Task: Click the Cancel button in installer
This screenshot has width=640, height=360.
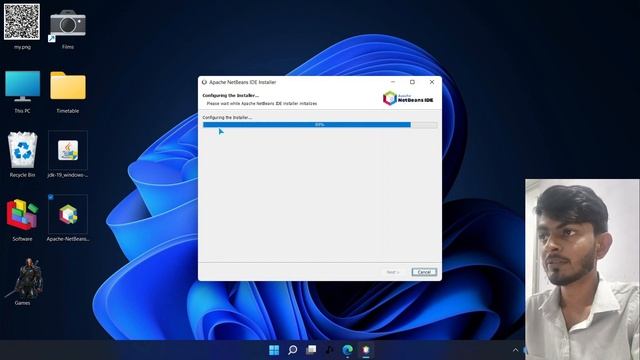Action: pyautogui.click(x=424, y=272)
